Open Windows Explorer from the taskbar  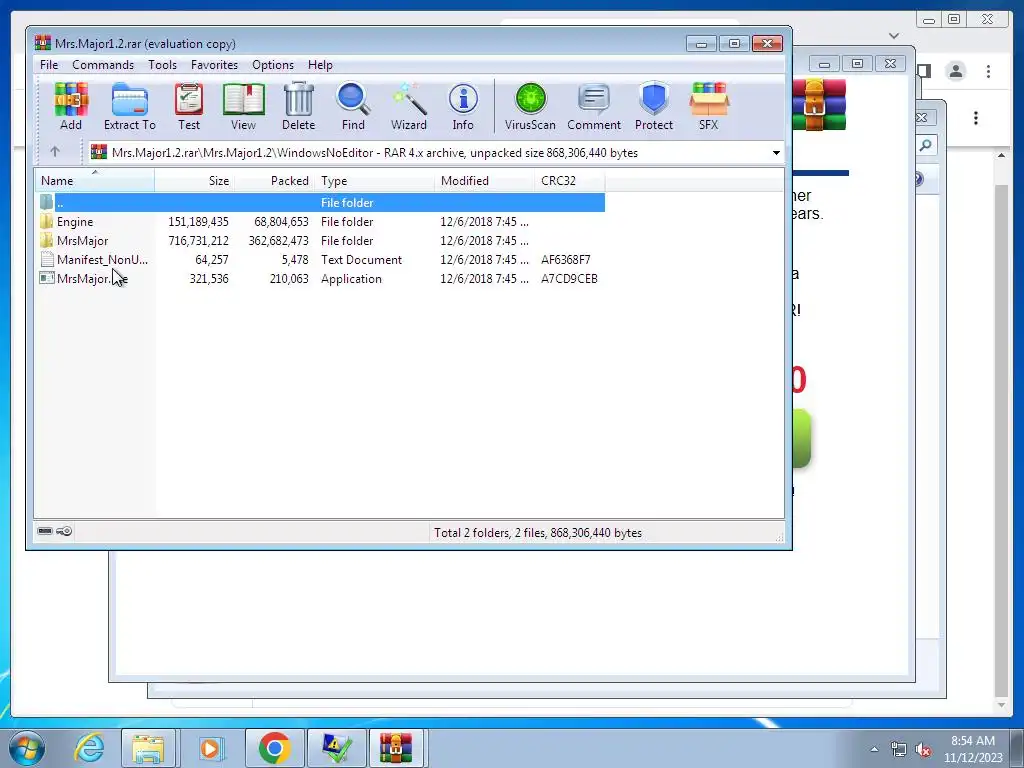[148, 748]
